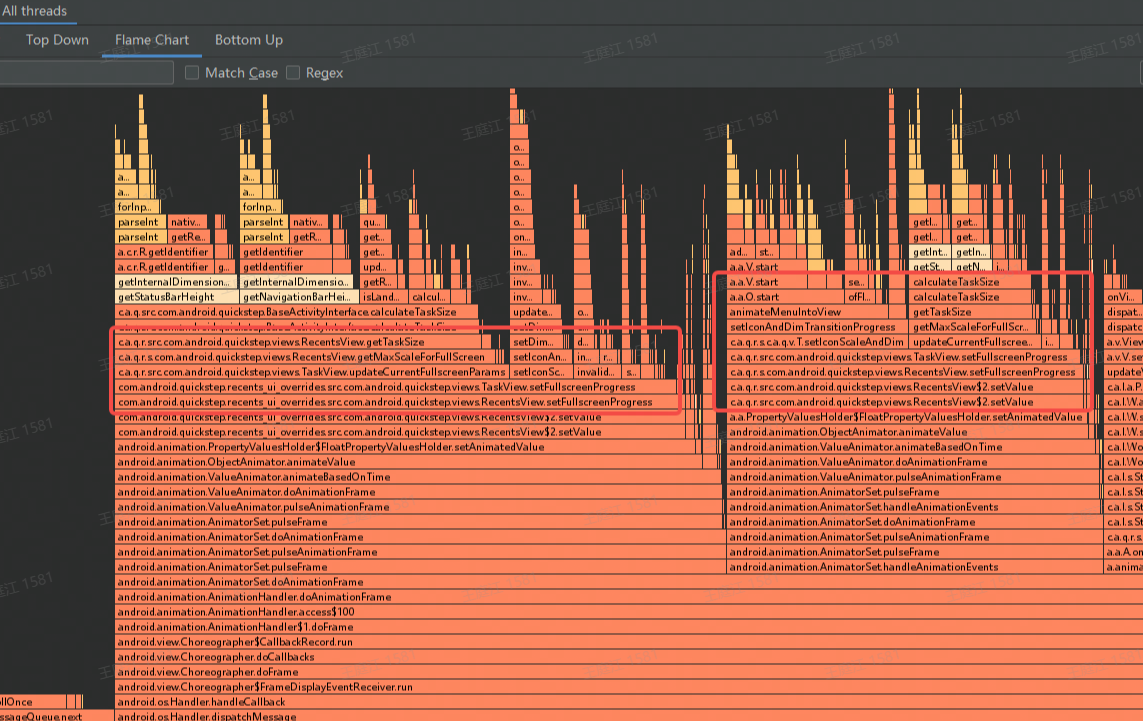Select Choreographer$CallbackRecord.run frame
The width and height of the screenshot is (1143, 721).
click(629, 642)
